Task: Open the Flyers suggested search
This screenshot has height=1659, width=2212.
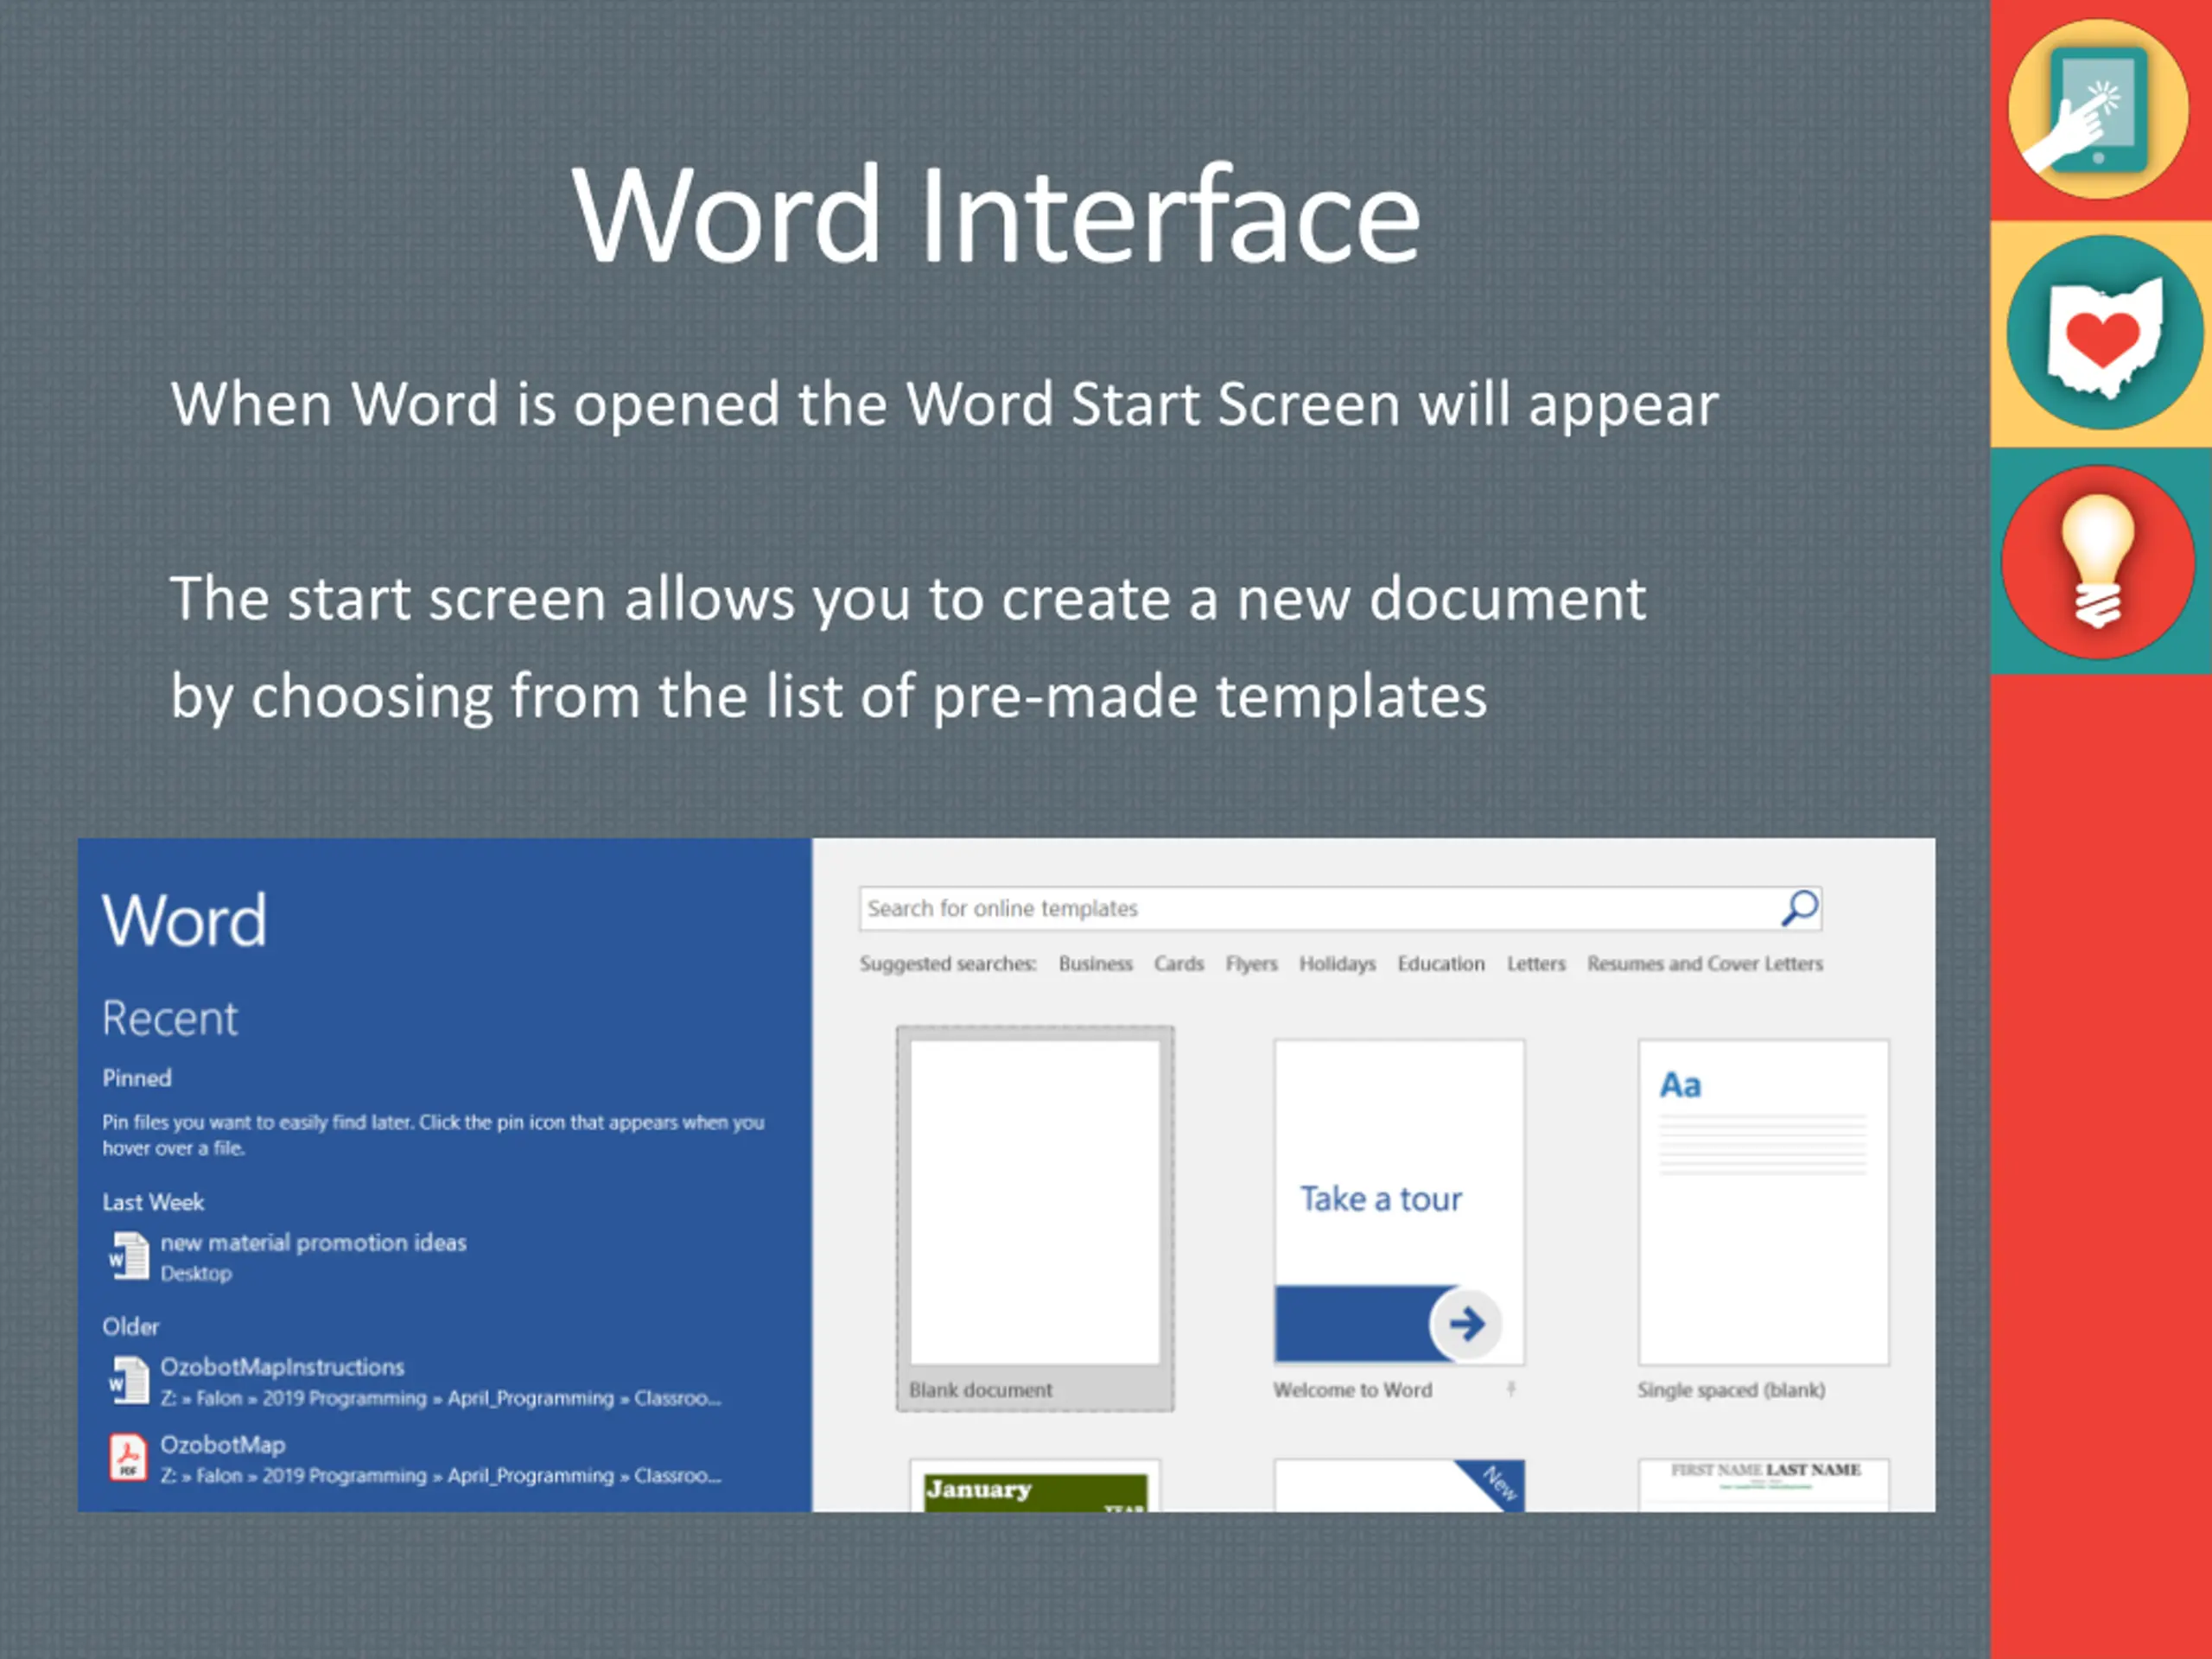Action: click(x=1251, y=964)
